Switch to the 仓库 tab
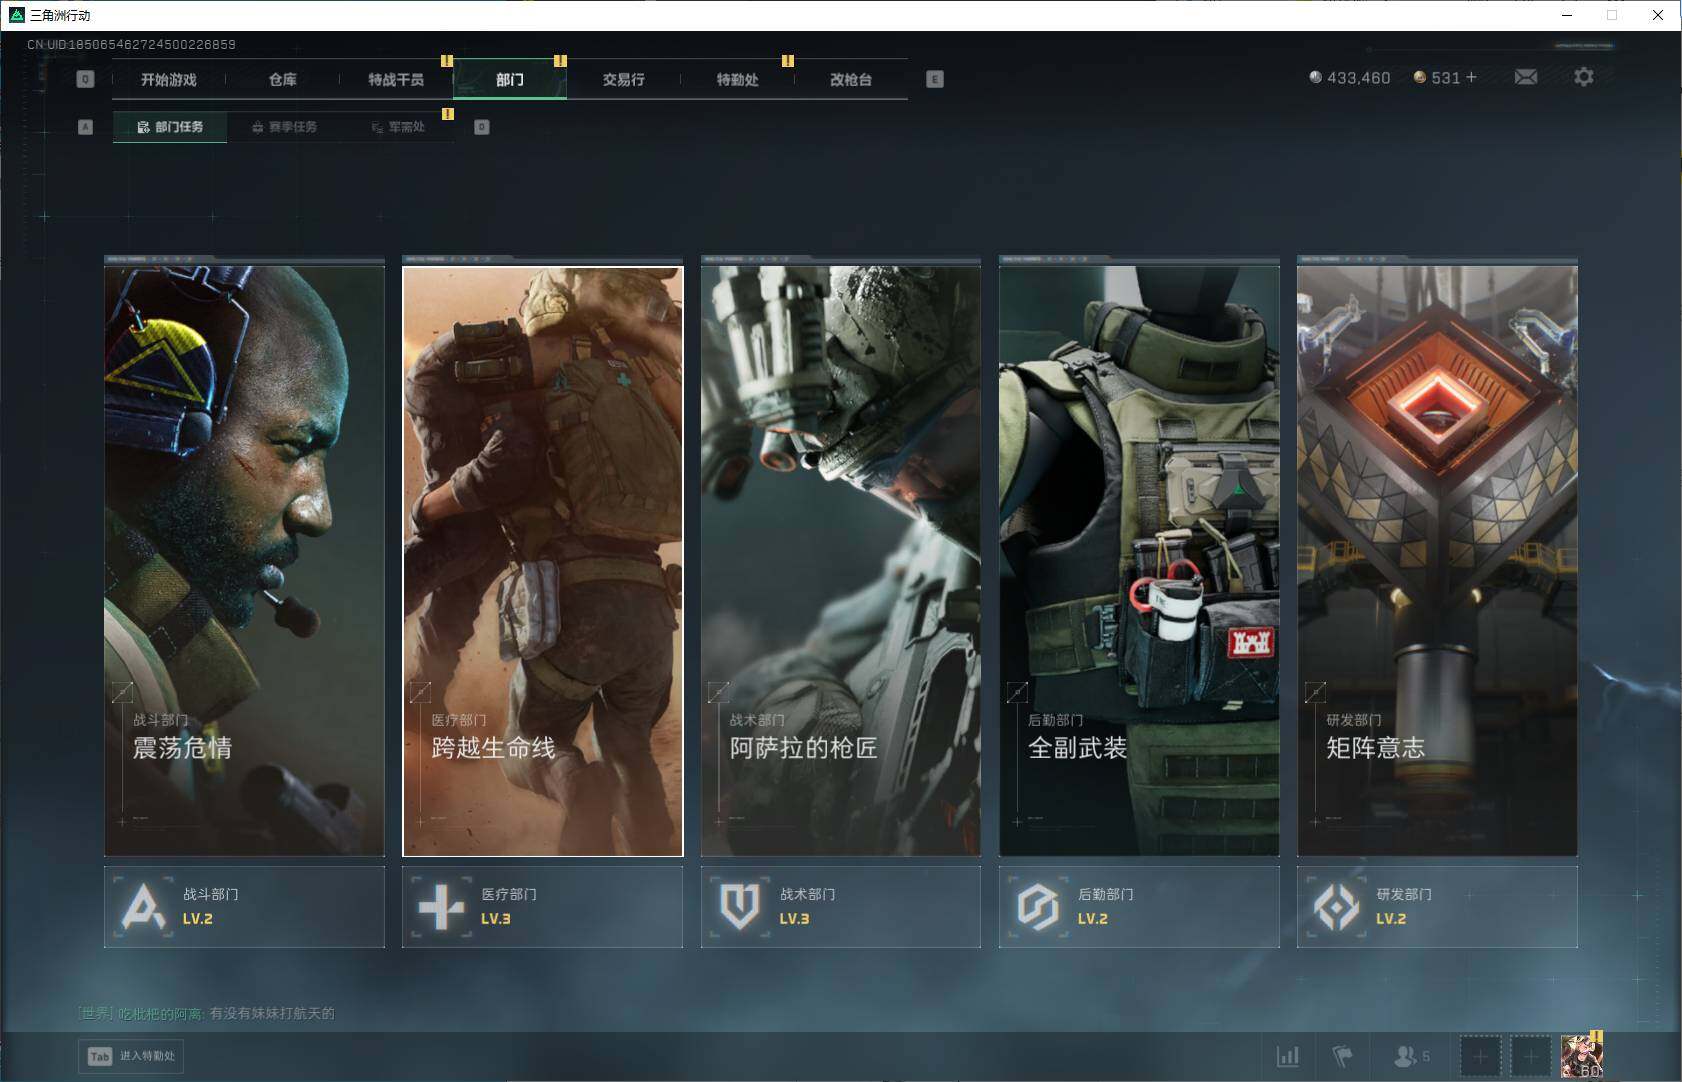Viewport: 1682px width, 1082px height. (282, 79)
